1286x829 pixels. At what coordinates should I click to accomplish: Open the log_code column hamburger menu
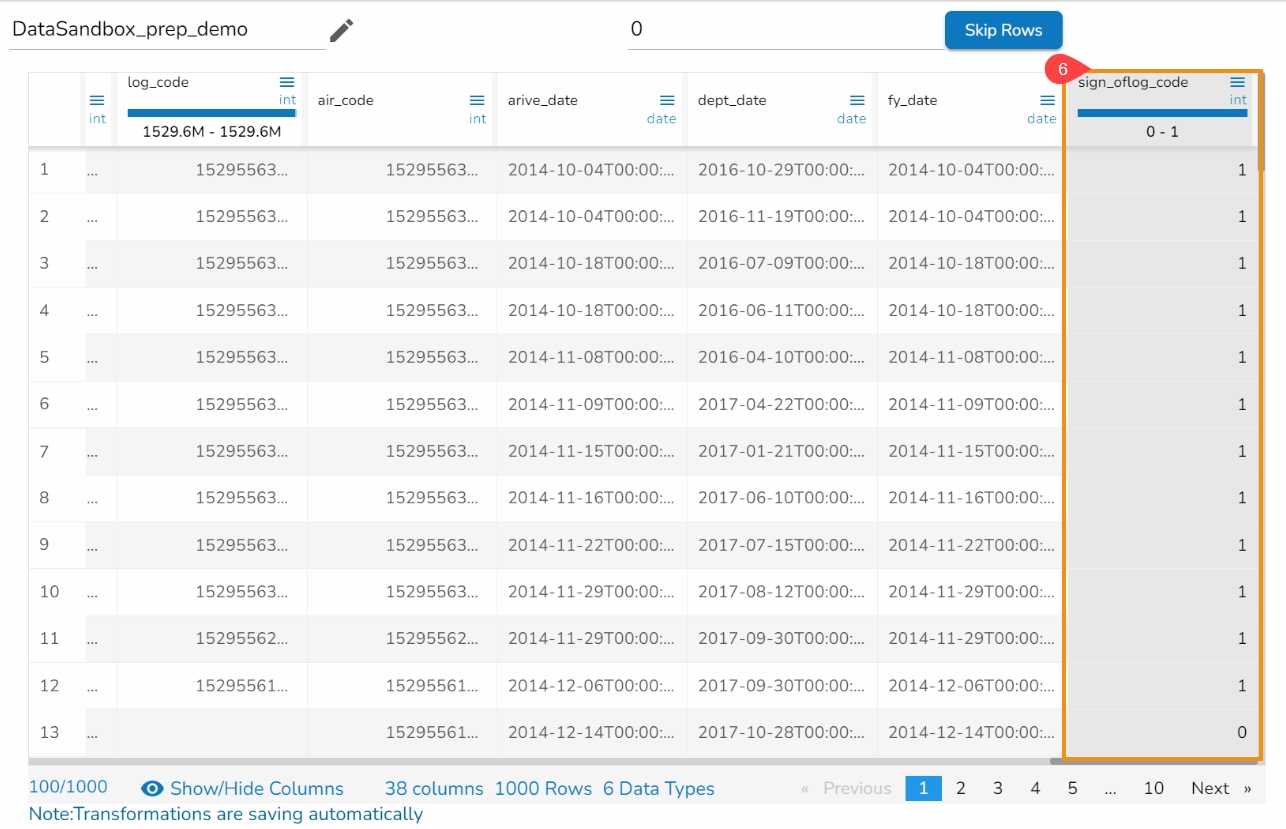coord(287,82)
